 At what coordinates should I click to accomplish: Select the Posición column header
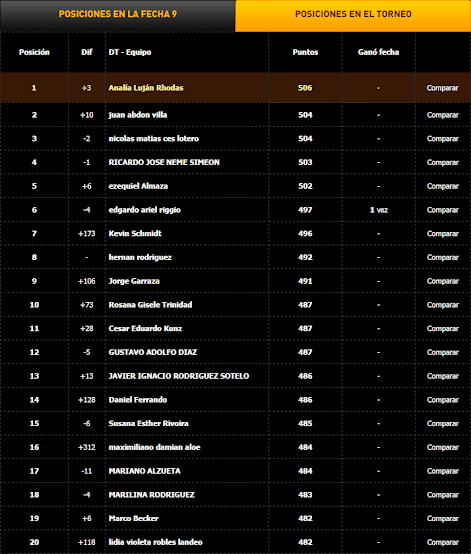pyautogui.click(x=34, y=52)
